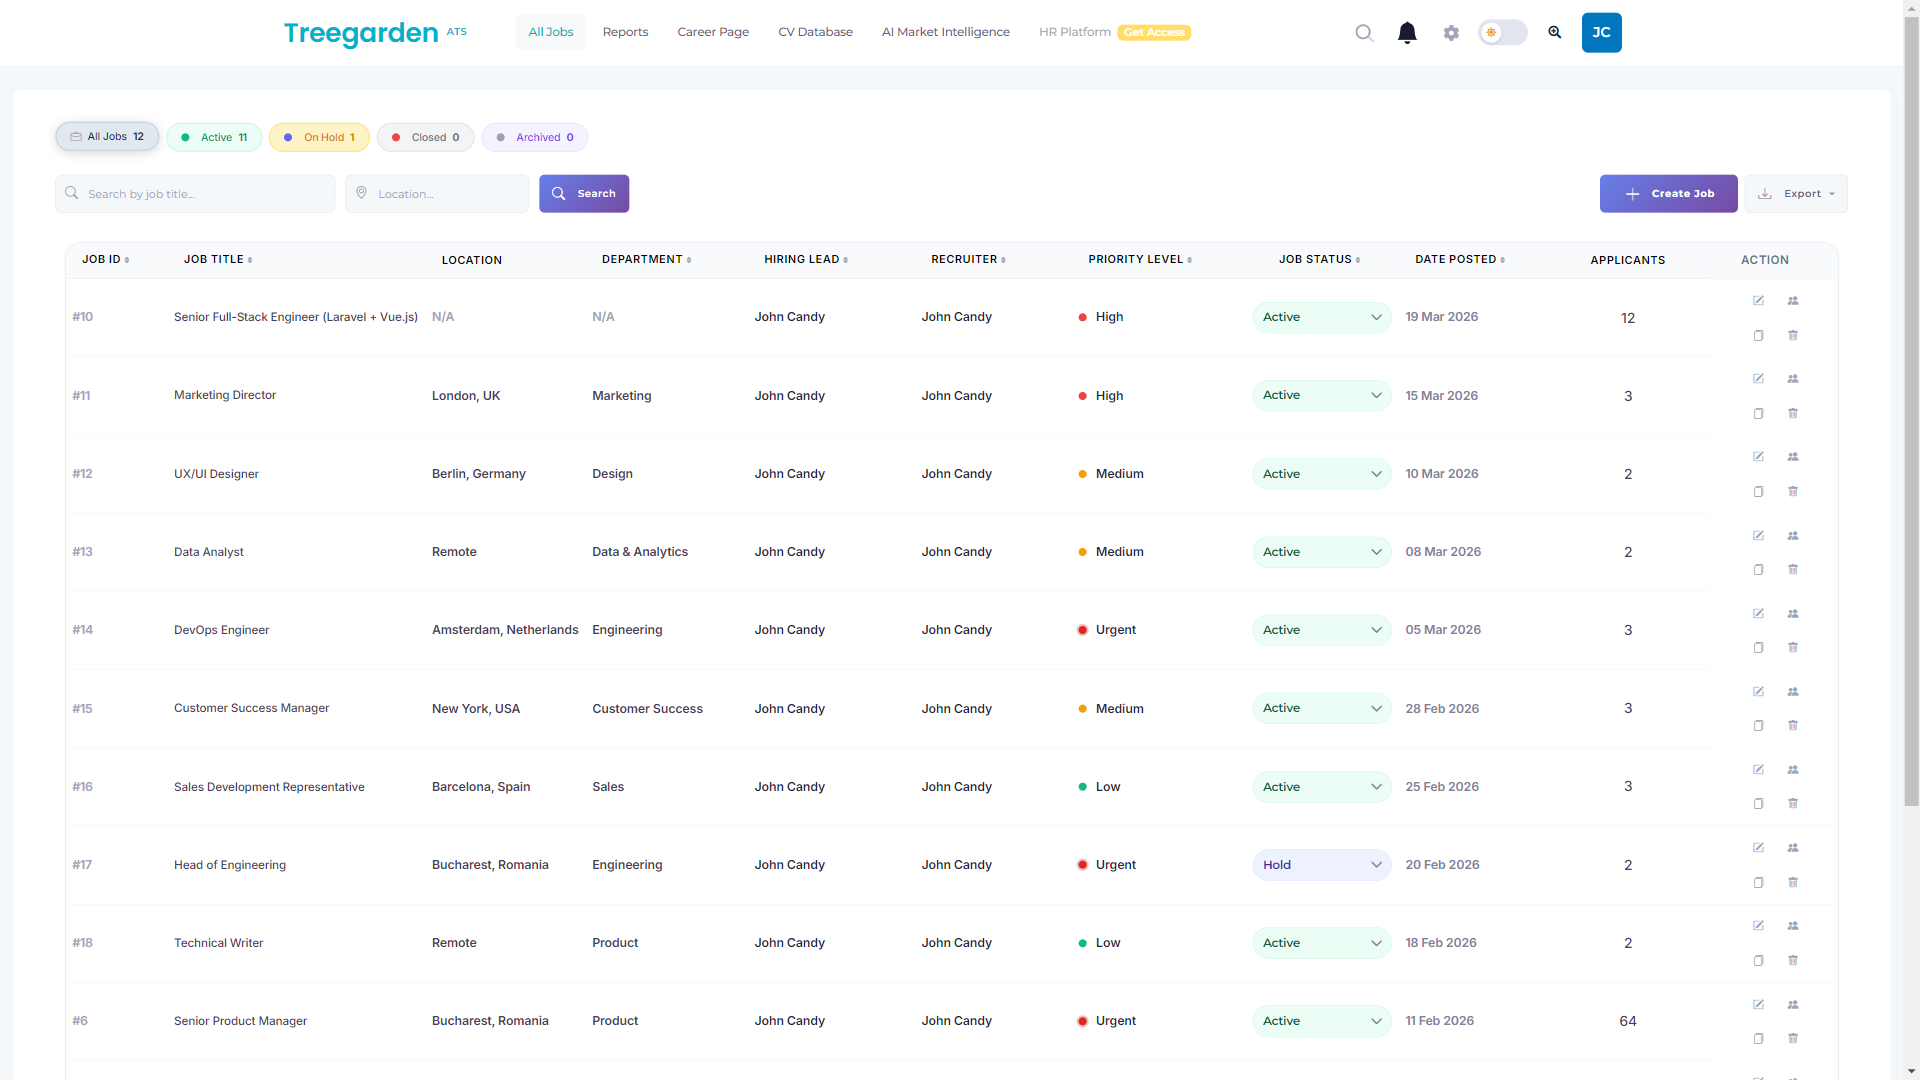The width and height of the screenshot is (1920, 1080).
Task: Toggle the light/dark theme switch
Action: 1503,33
